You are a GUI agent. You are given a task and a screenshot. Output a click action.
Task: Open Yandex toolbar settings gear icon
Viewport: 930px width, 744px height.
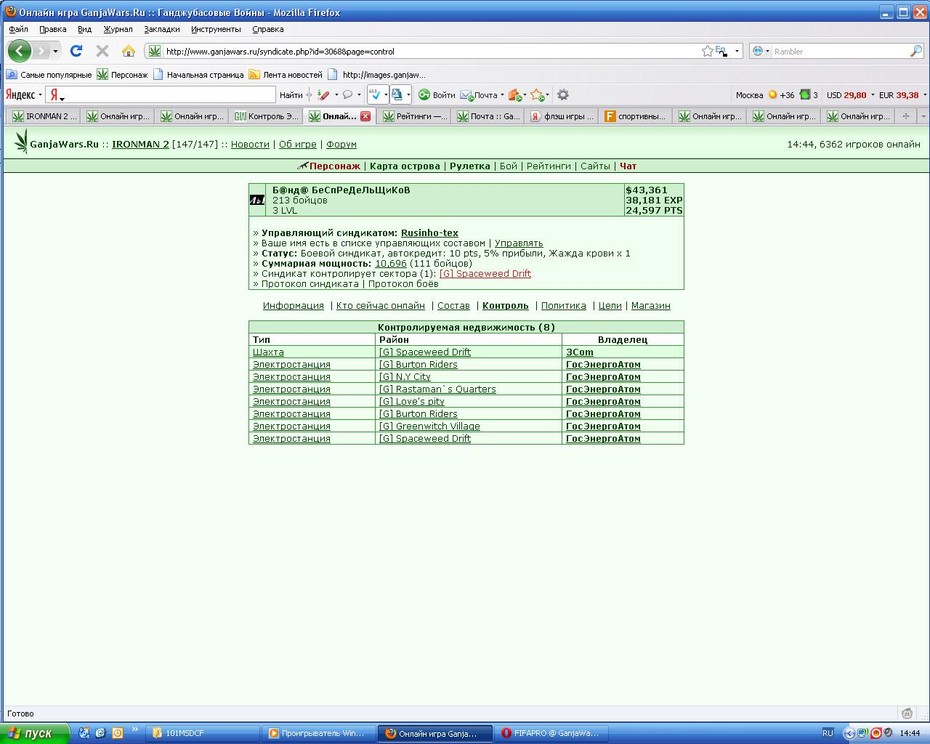[x=563, y=95]
